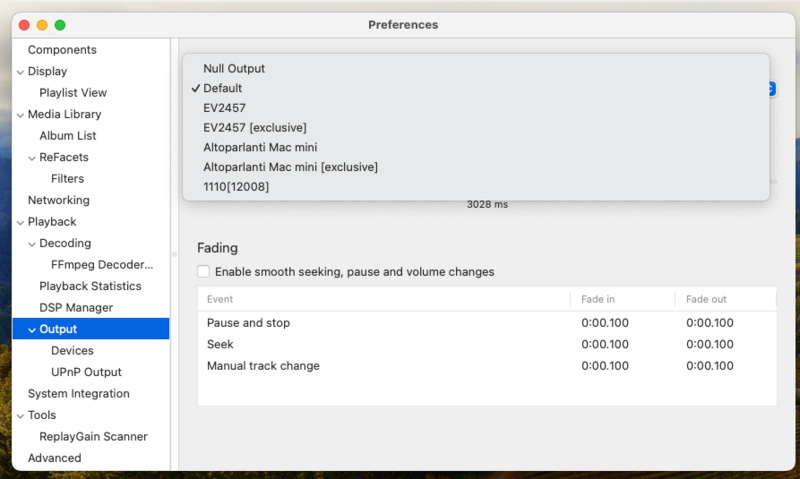This screenshot has width=800, height=479.
Task: Click the yellow minimize window button
Action: [x=42, y=25]
